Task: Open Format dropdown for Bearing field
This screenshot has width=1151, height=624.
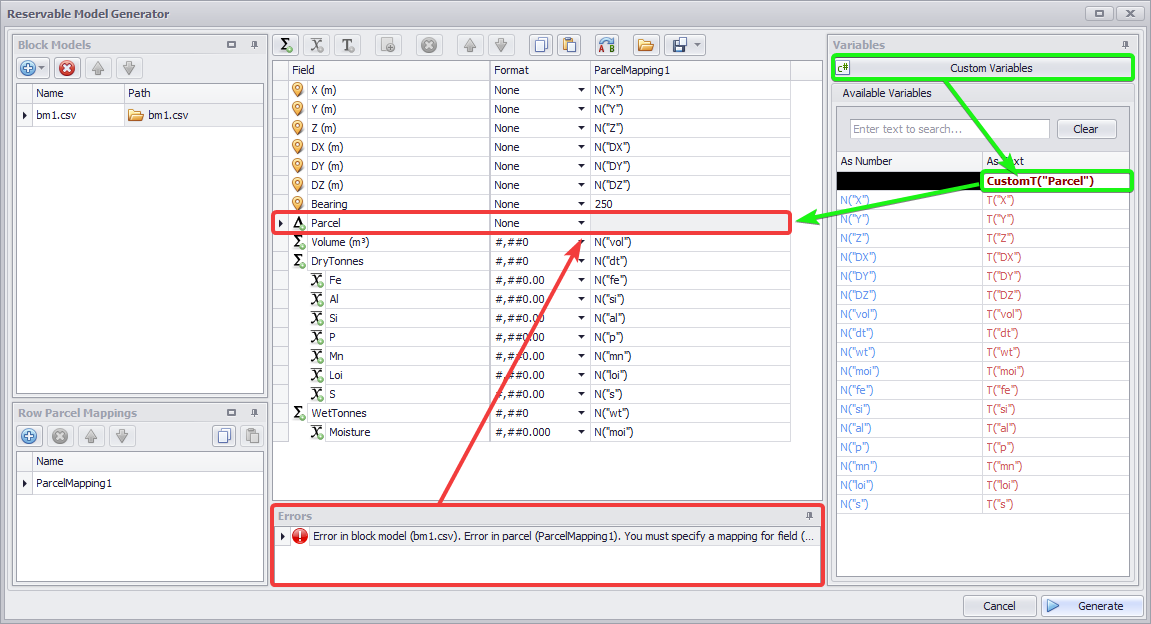Action: click(581, 204)
